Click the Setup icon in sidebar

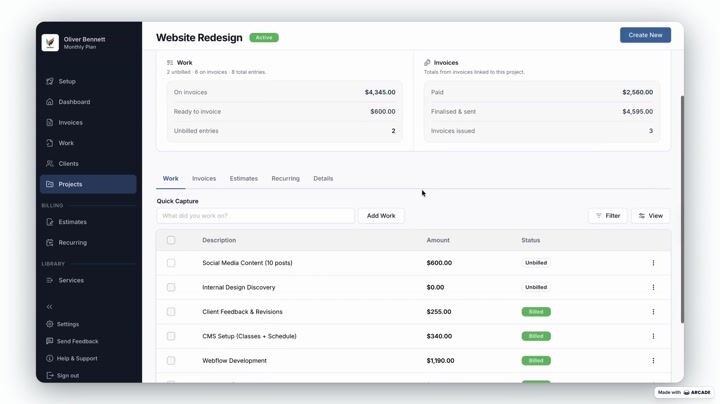[50, 81]
